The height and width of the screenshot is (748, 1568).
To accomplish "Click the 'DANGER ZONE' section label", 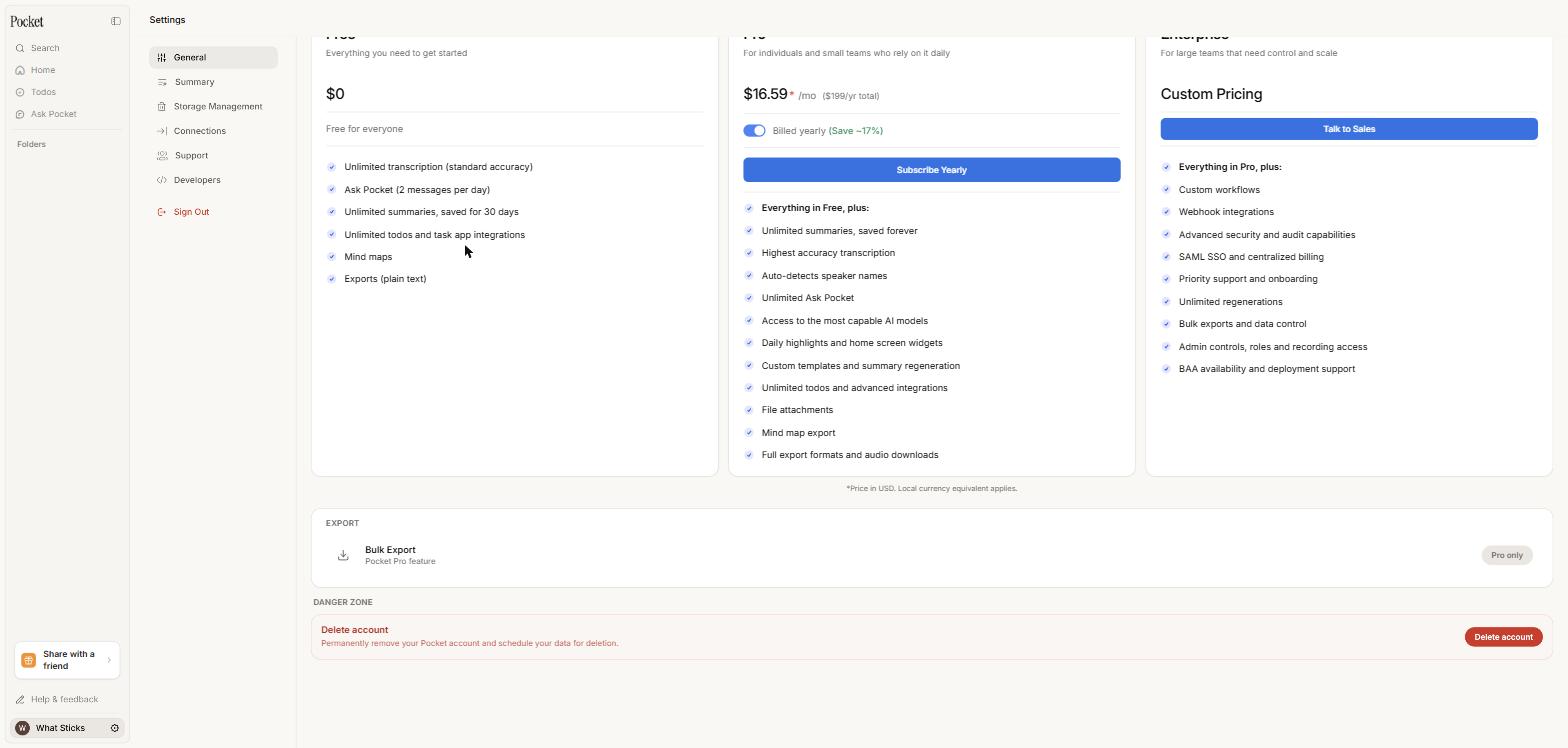I will point(342,602).
